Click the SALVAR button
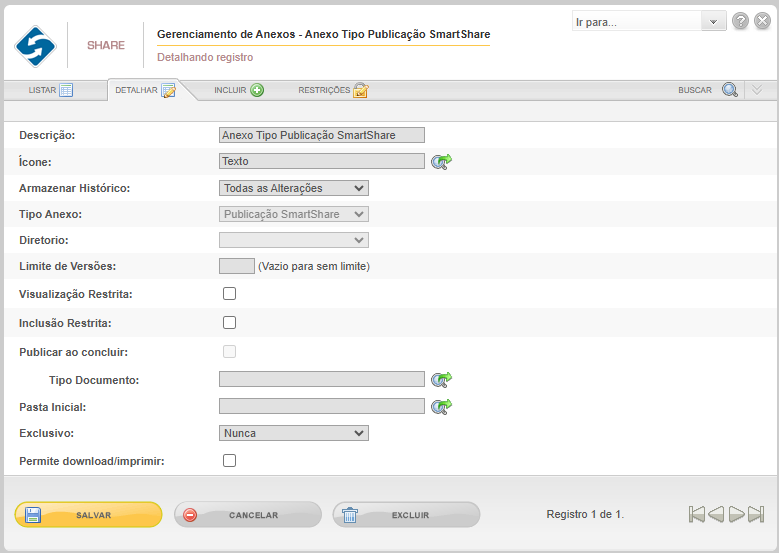The height and width of the screenshot is (553, 779). [x=88, y=515]
